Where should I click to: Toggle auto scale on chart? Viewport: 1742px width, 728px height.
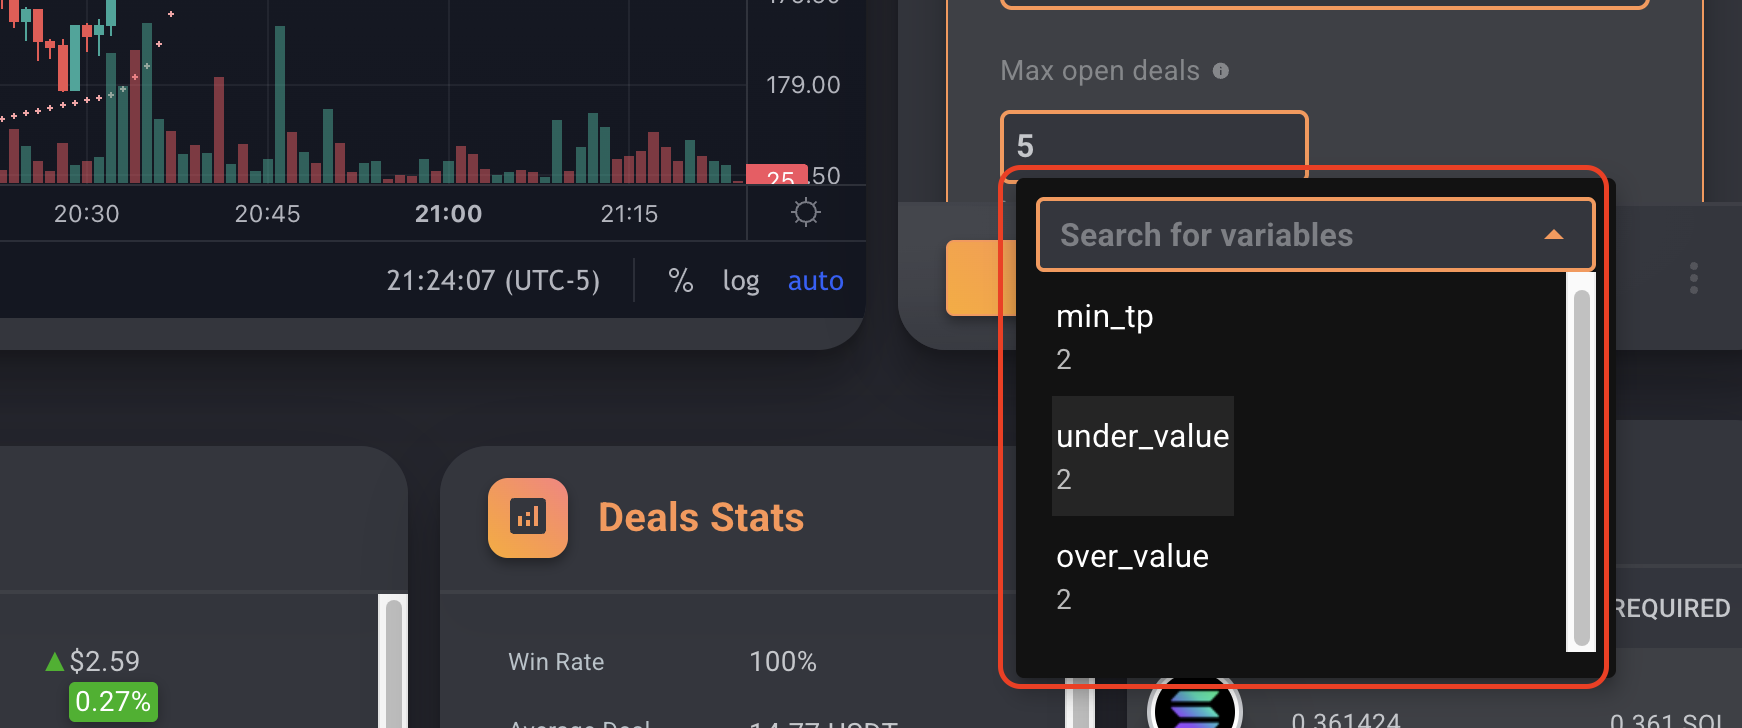816,281
